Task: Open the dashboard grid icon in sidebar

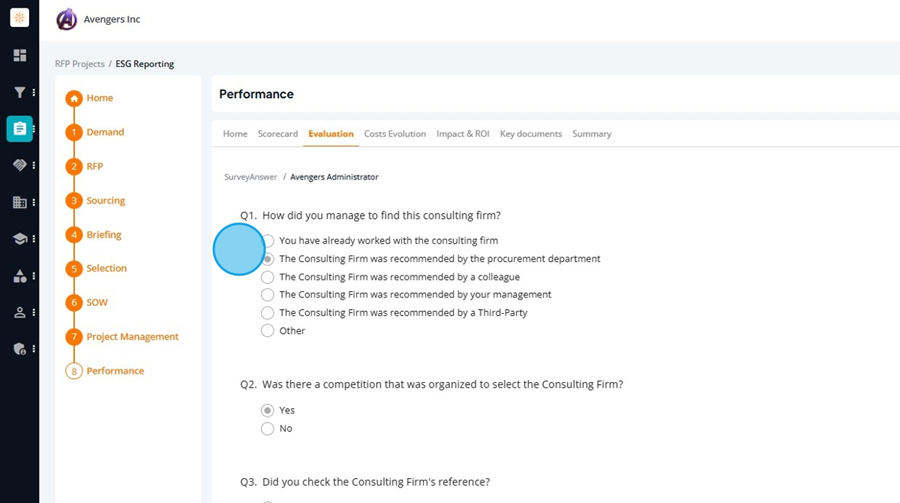Action: tap(20, 55)
